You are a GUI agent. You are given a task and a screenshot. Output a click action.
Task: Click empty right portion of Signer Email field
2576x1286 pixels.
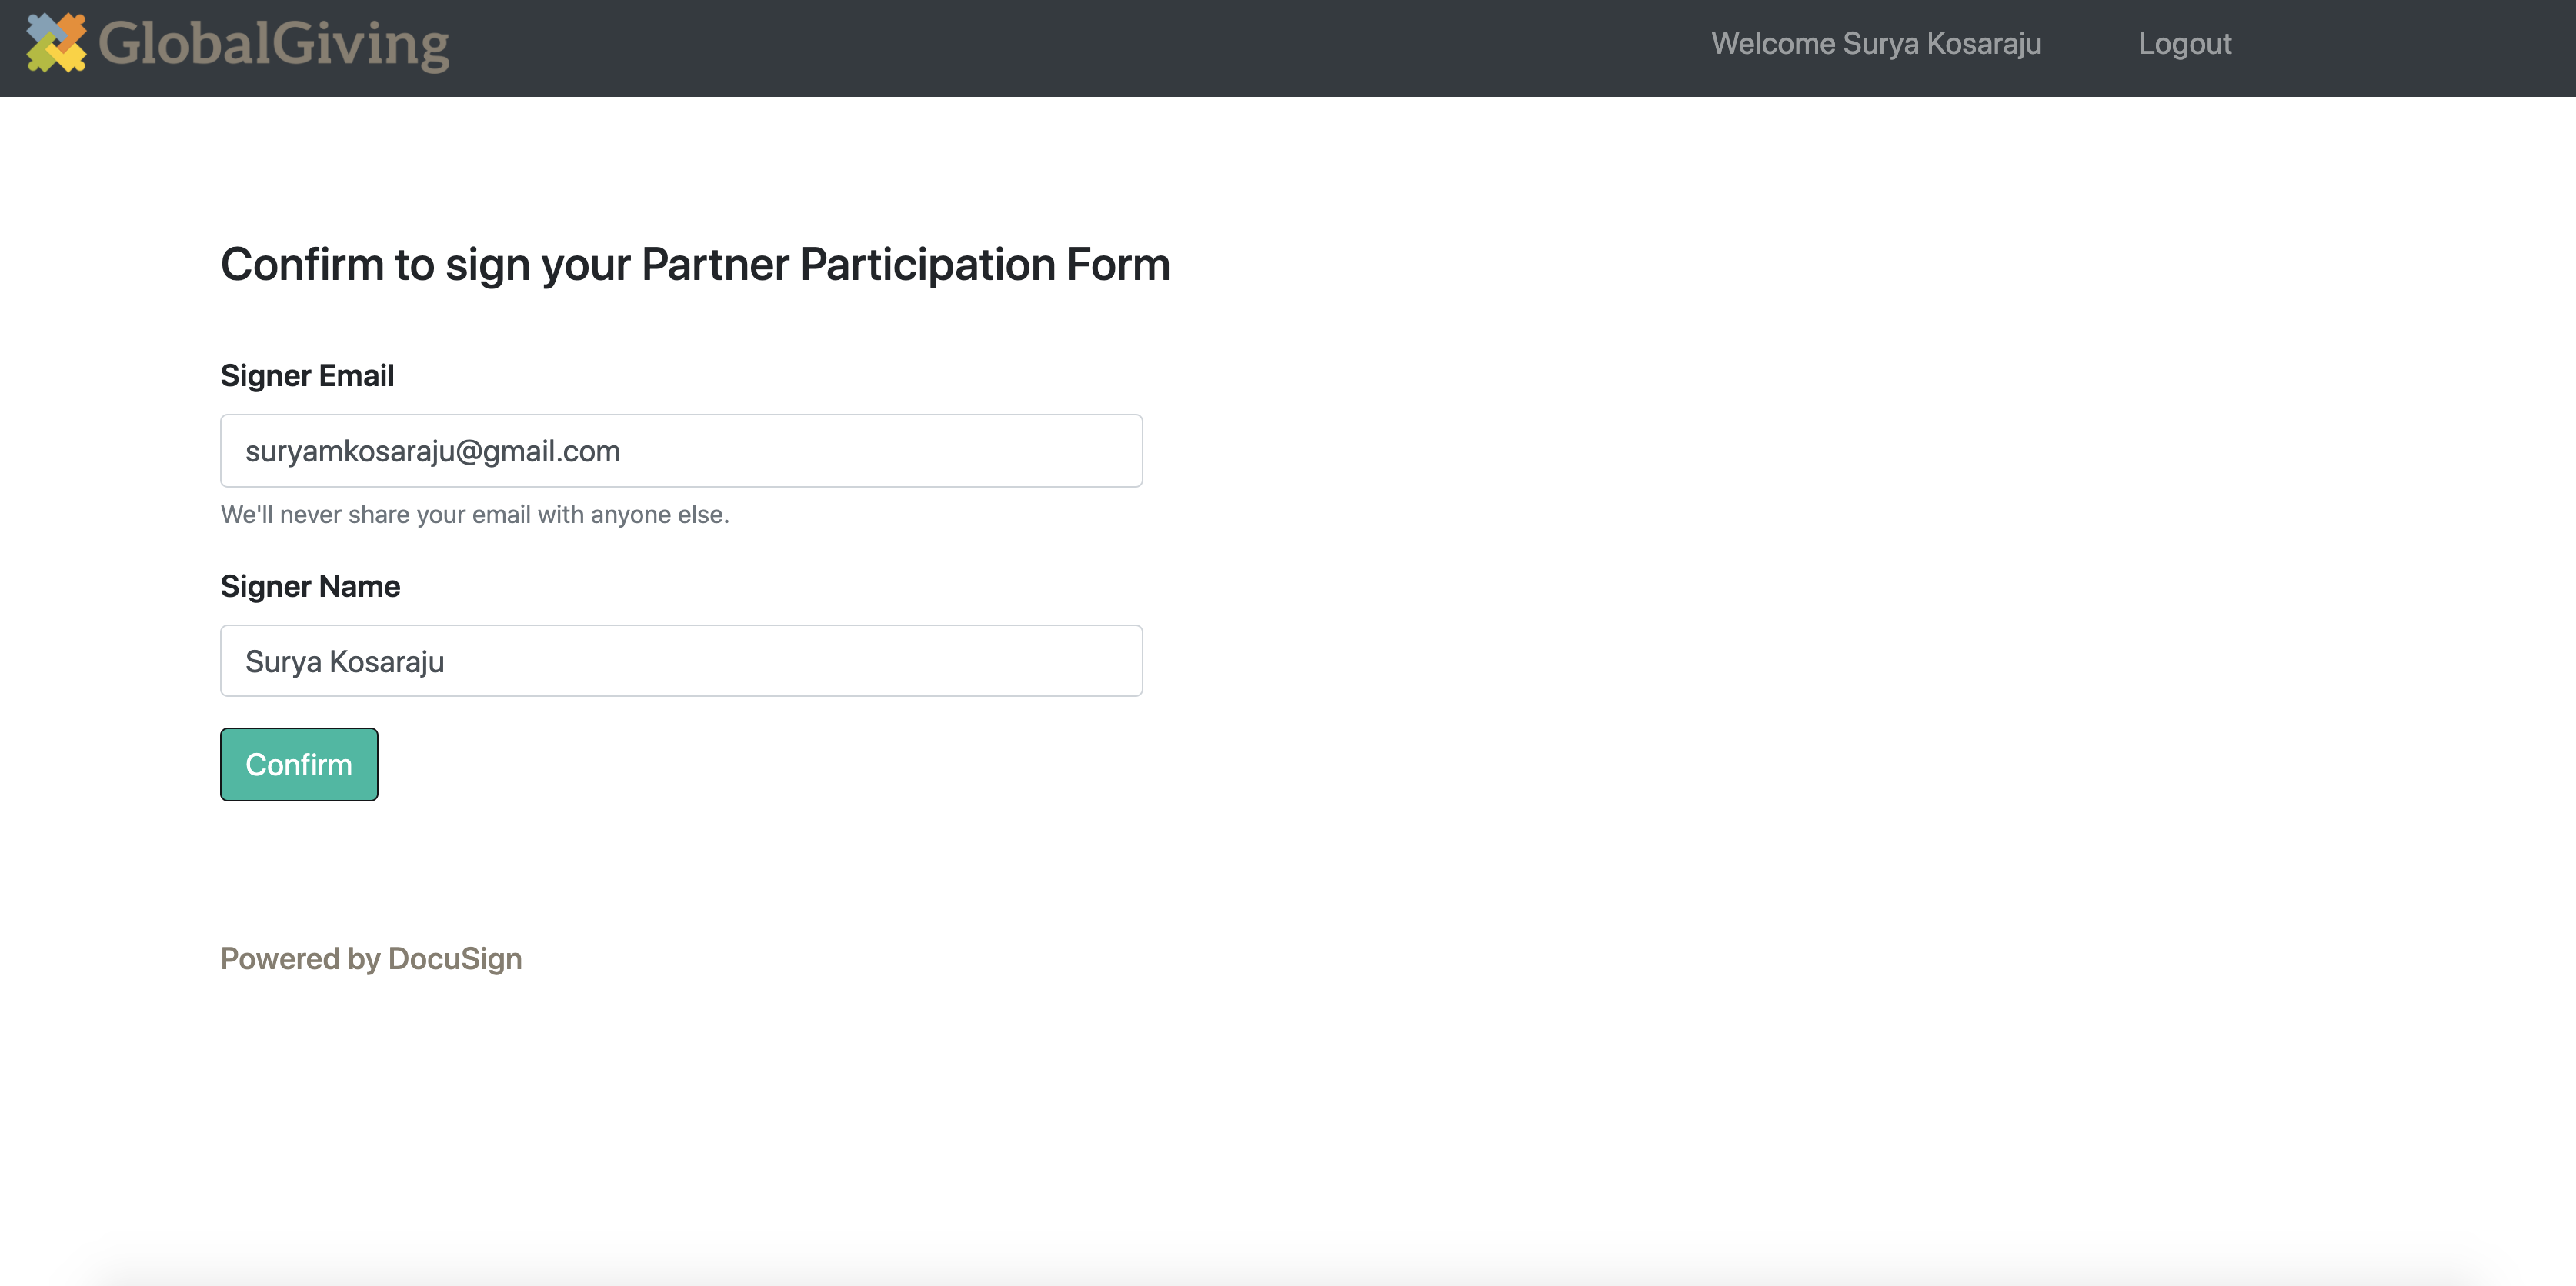pos(900,451)
